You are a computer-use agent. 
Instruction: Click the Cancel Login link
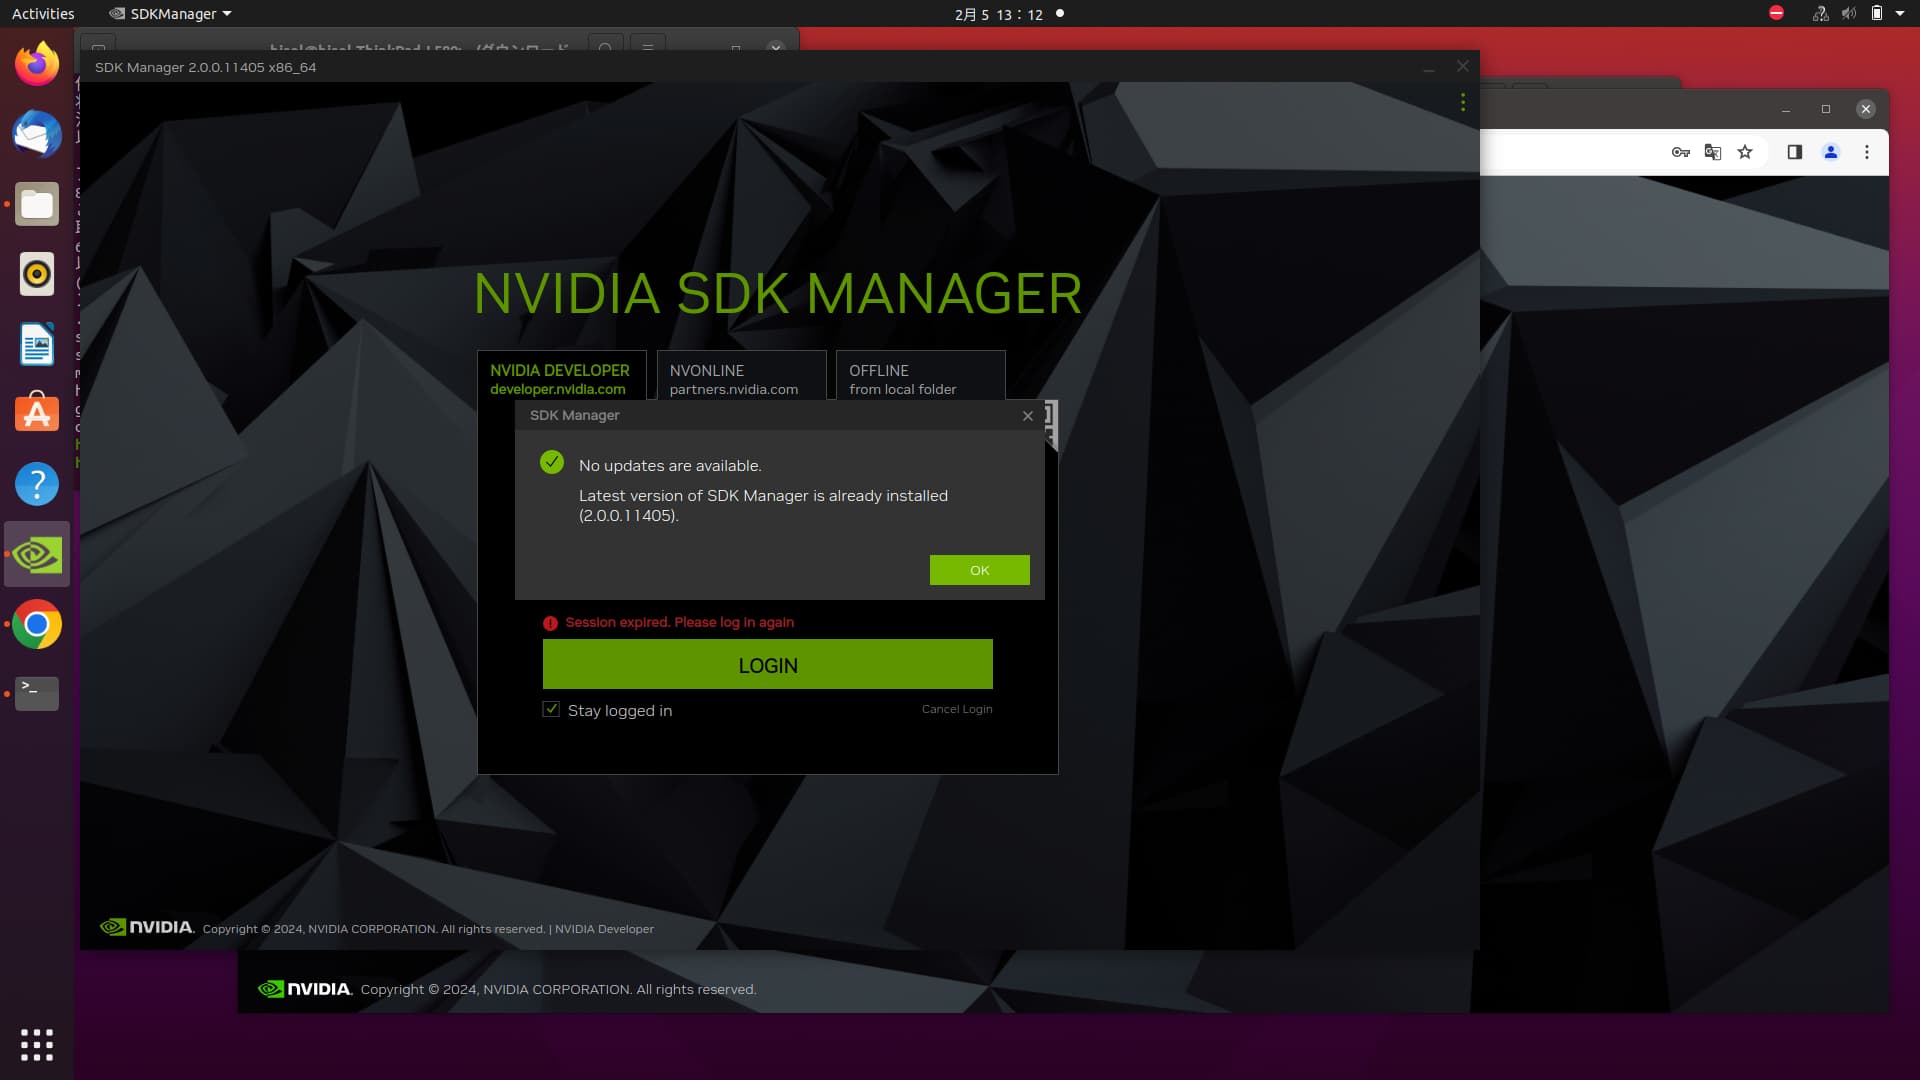click(x=957, y=709)
